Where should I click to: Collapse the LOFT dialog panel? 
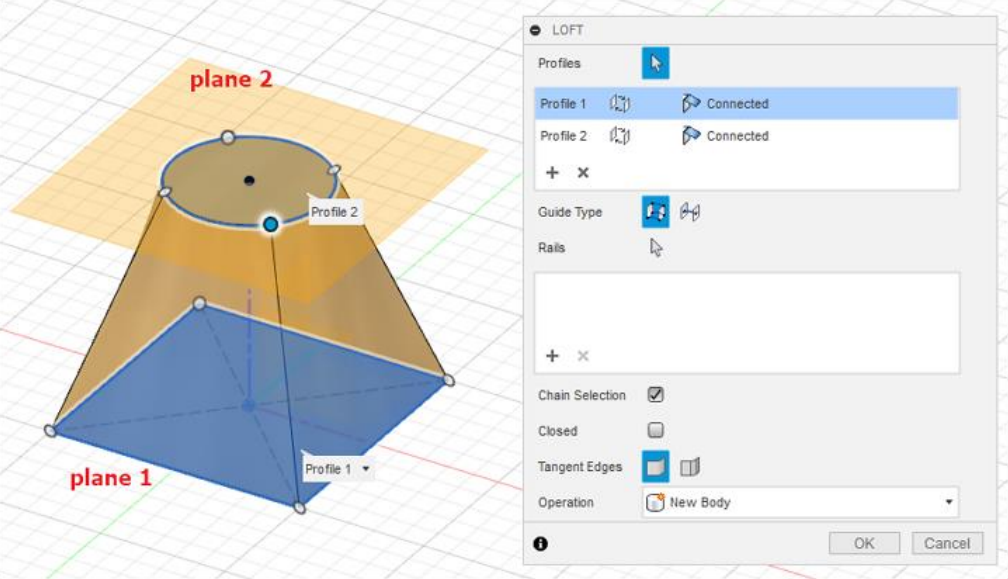coord(536,30)
